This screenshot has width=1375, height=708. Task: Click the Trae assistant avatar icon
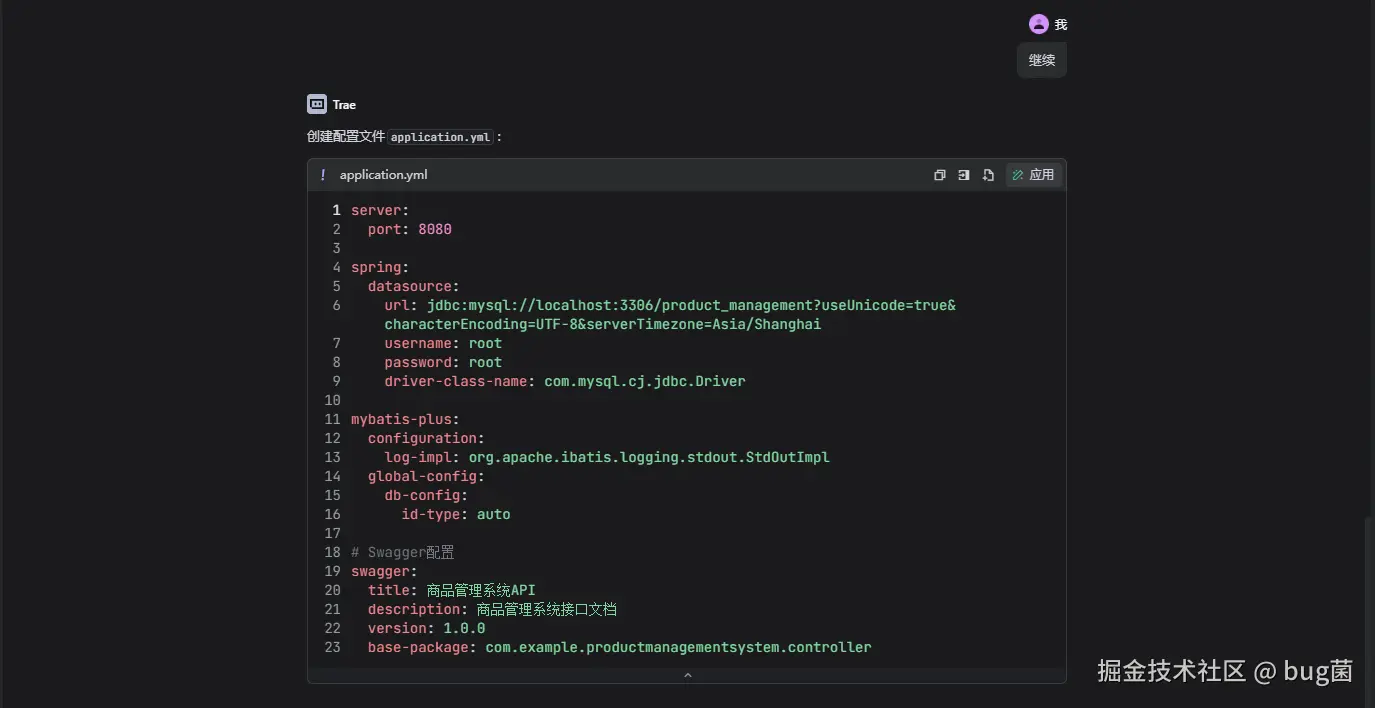tap(317, 104)
